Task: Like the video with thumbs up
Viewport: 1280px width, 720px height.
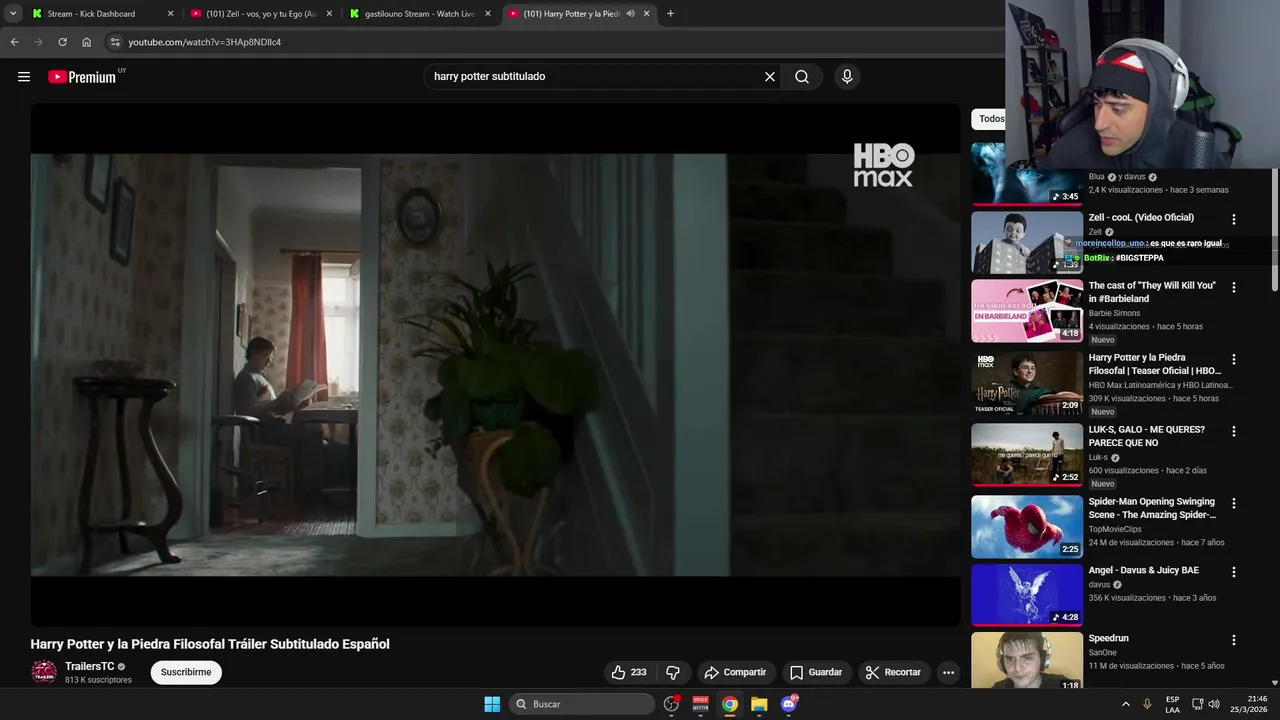Action: point(629,672)
